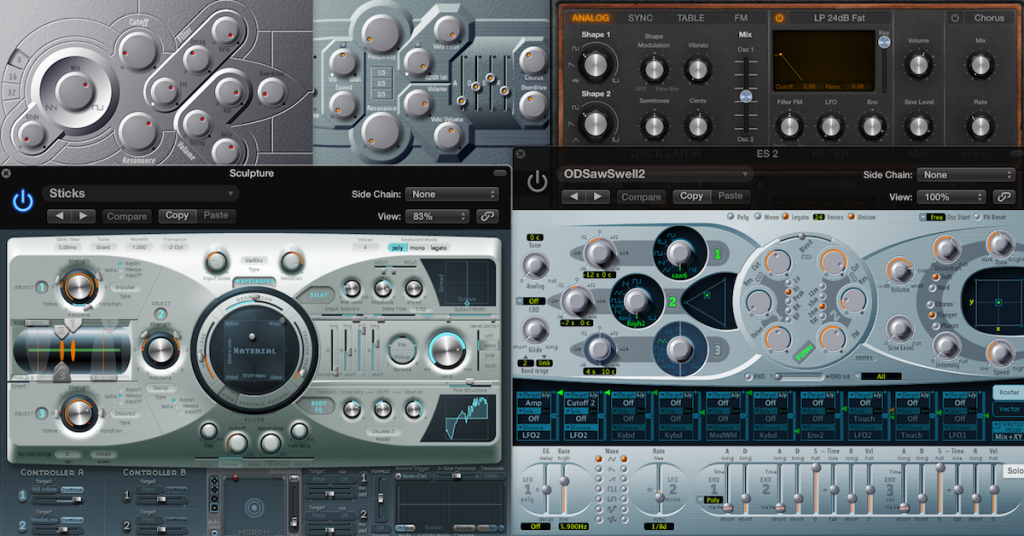This screenshot has height=536, width=1024.
Task: Switch to the Router view in ES 2
Action: click(1008, 392)
